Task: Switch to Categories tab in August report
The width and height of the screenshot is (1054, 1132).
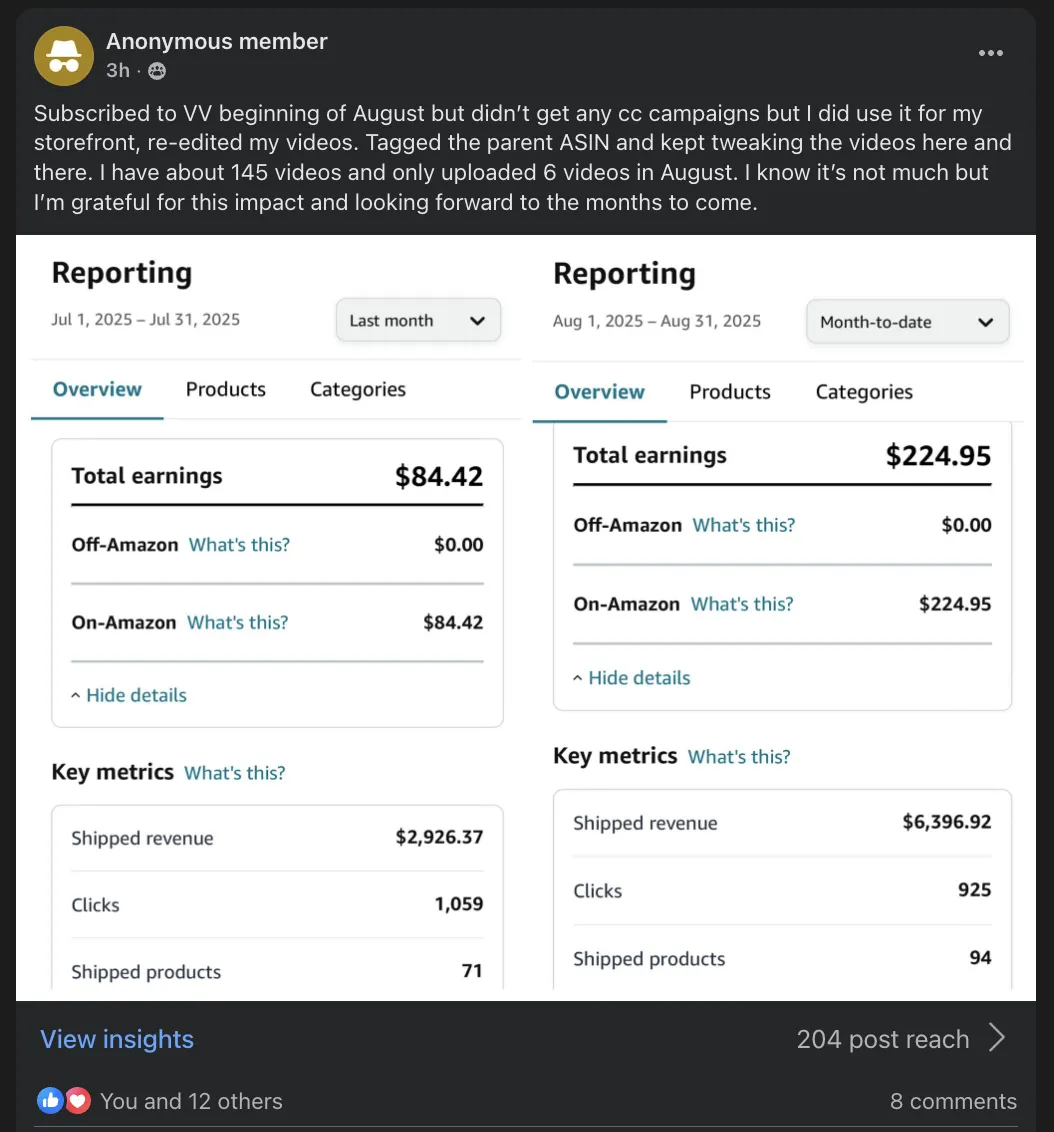Action: 864,392
